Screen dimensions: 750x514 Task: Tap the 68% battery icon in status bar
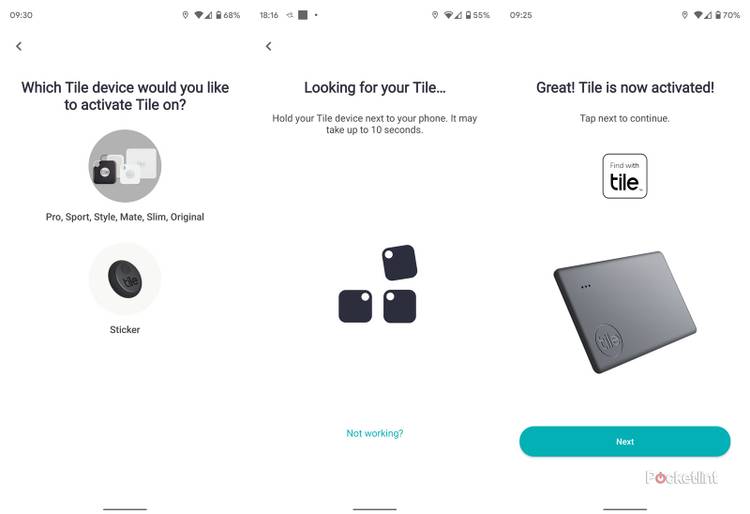coord(219,15)
